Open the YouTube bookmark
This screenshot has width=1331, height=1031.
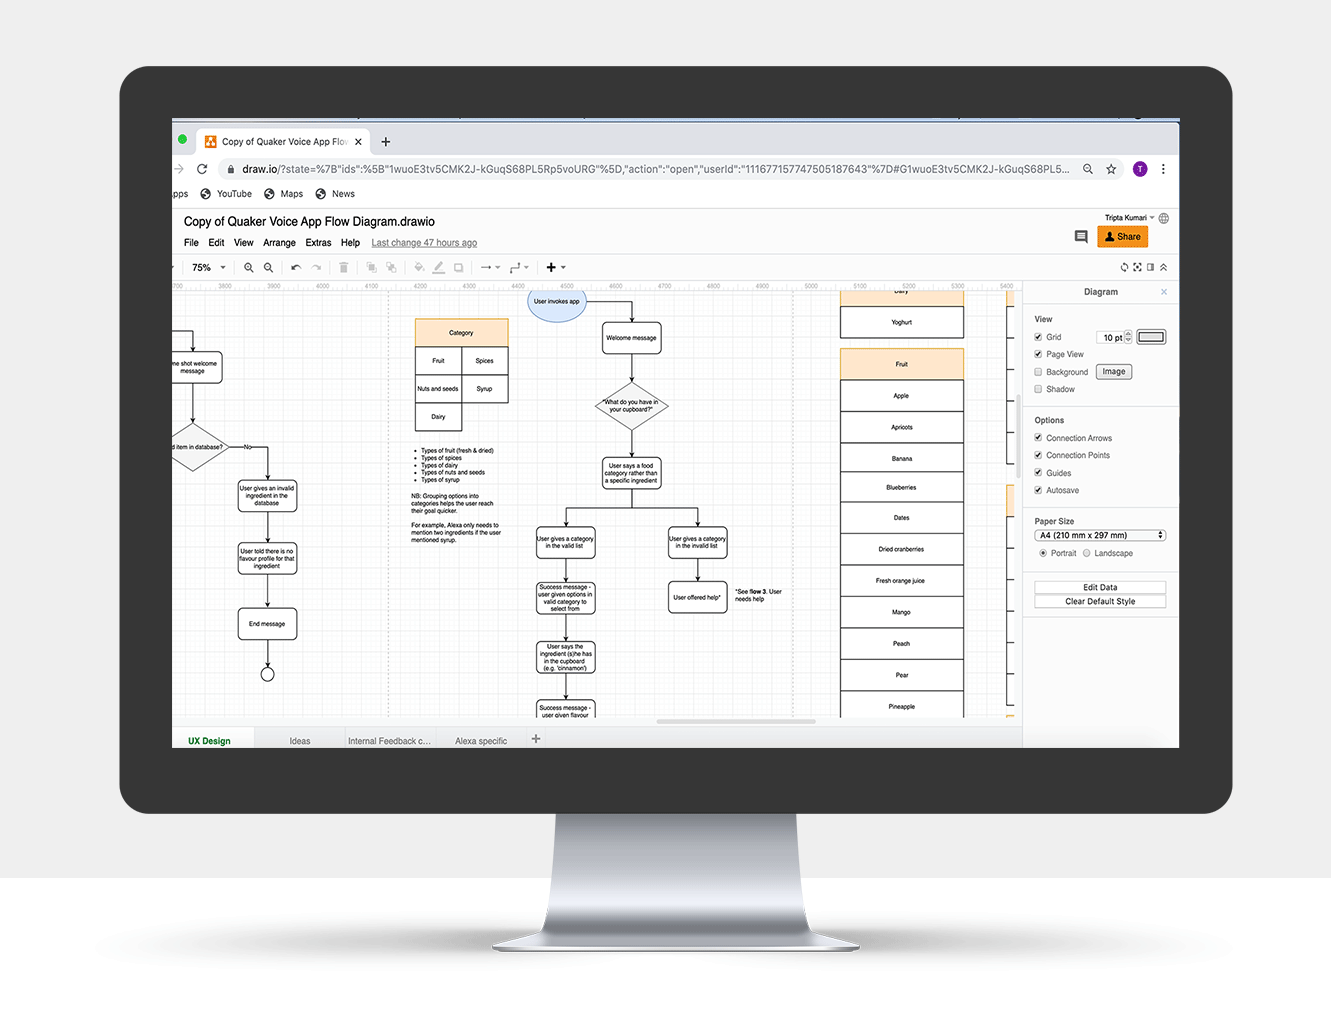pos(226,194)
